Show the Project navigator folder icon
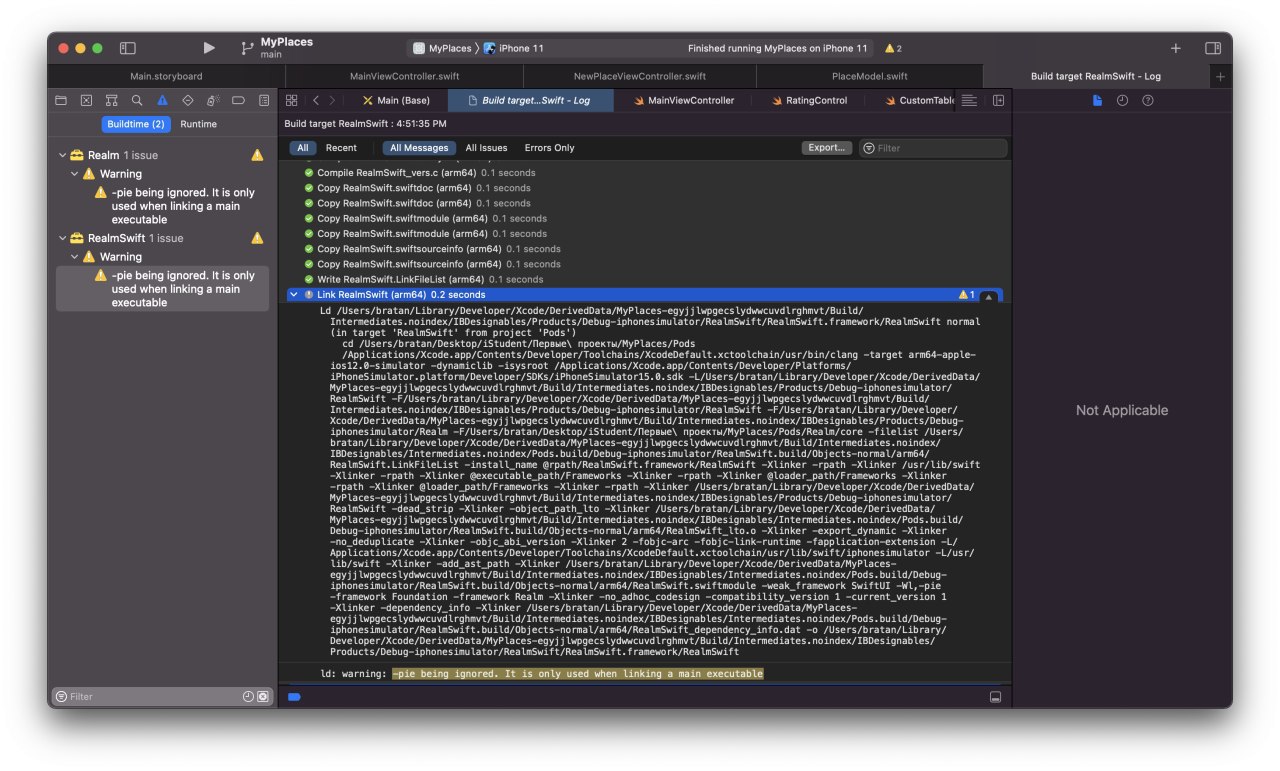Viewport: 1280px width, 771px height. [x=61, y=100]
